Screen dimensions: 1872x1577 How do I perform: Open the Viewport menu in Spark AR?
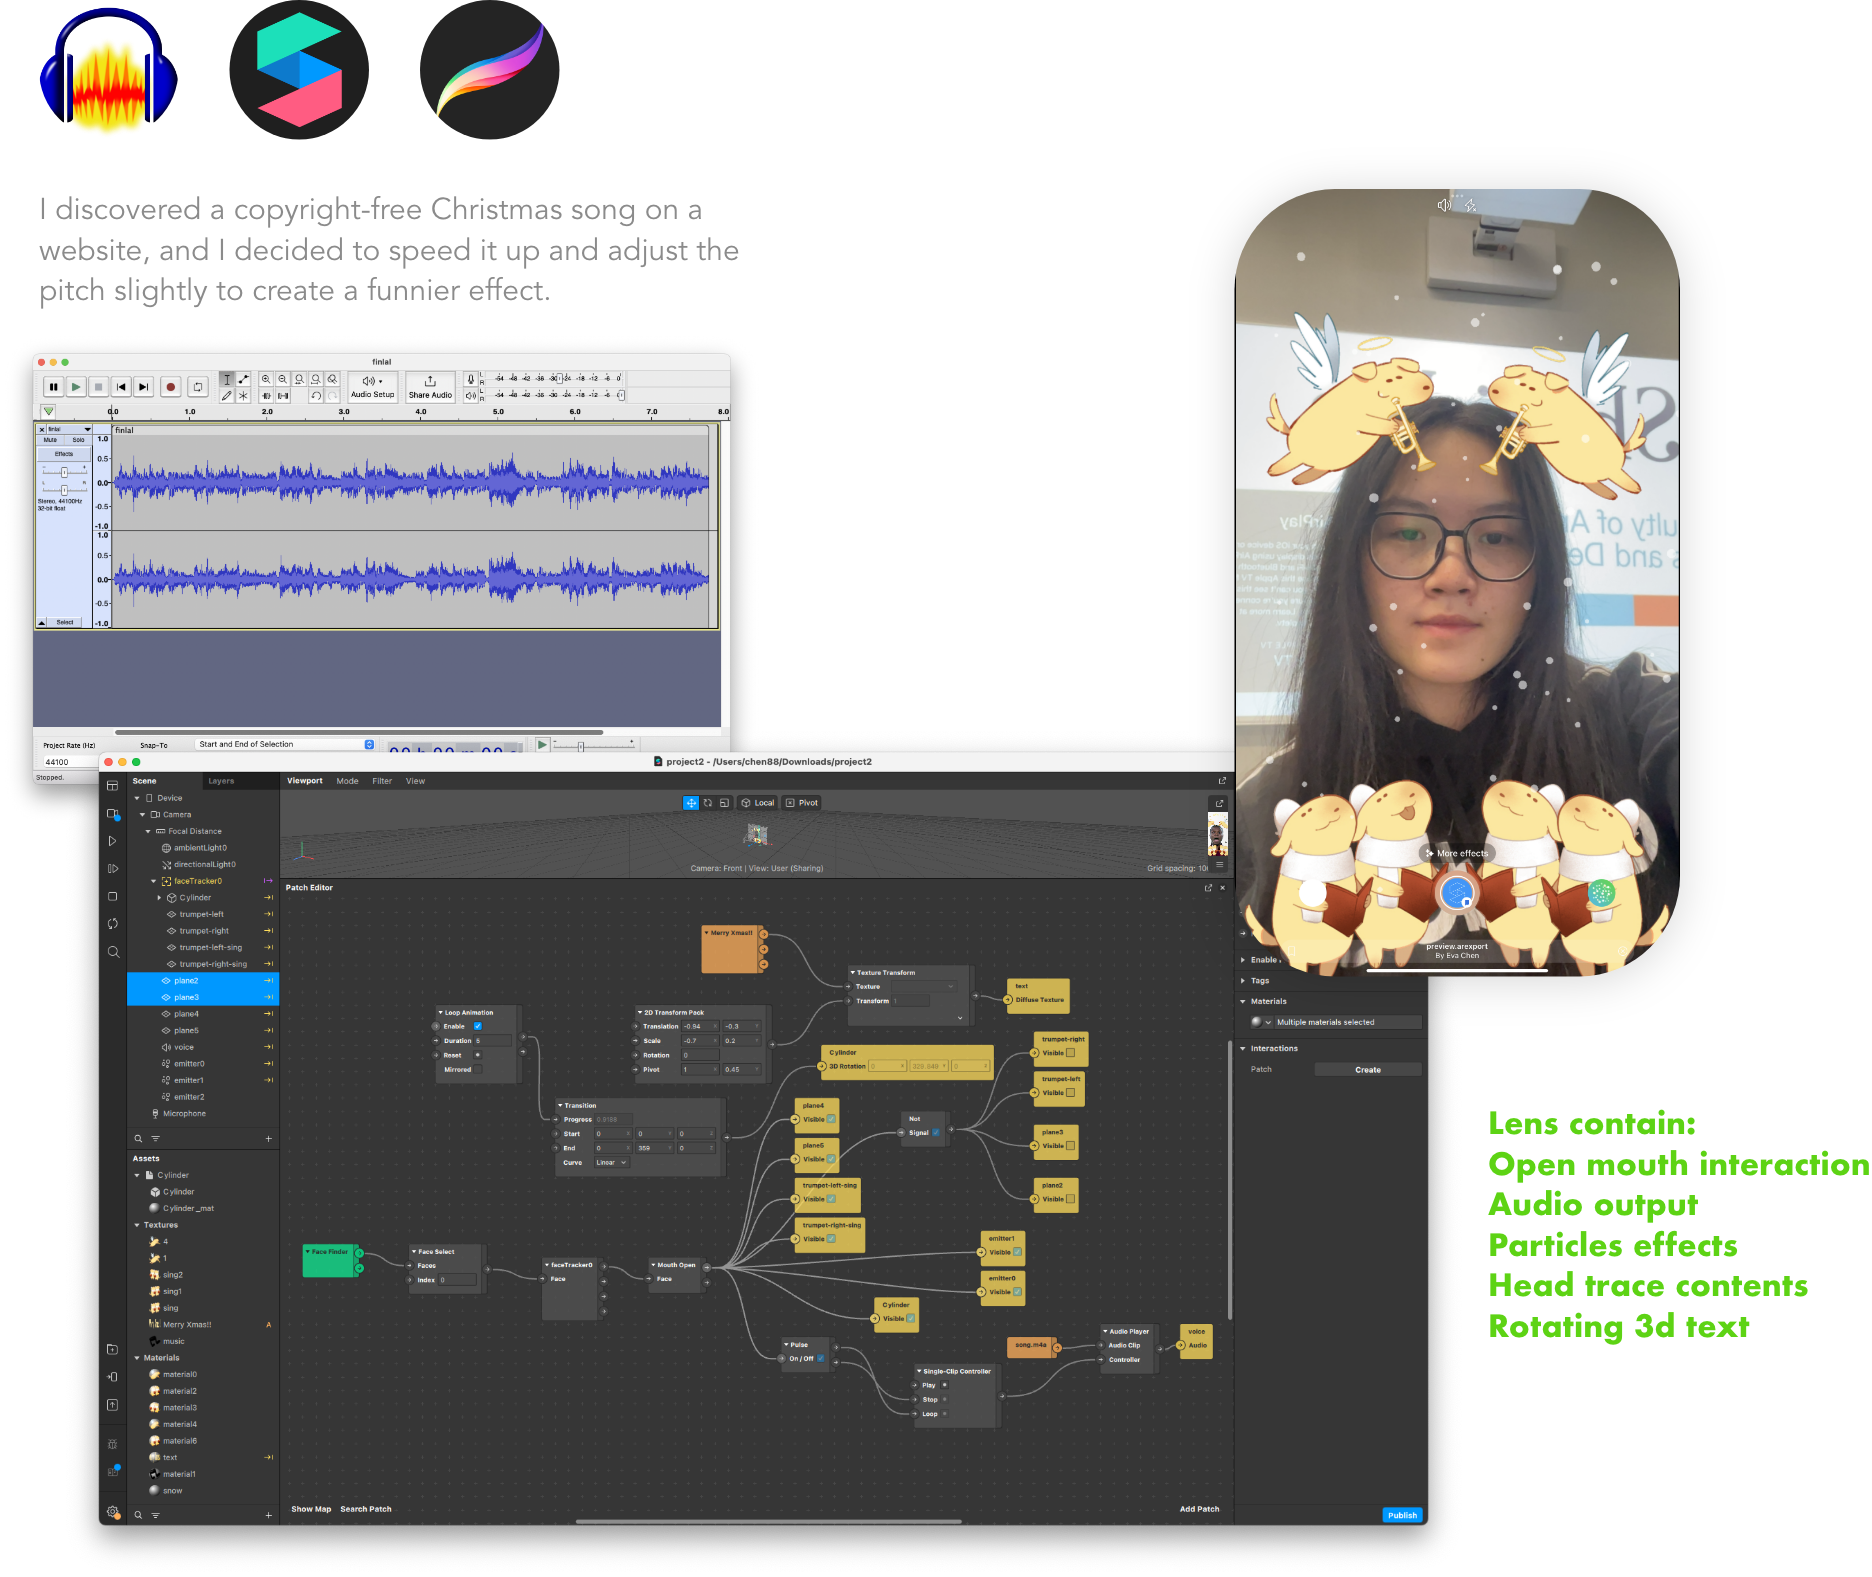click(x=305, y=781)
